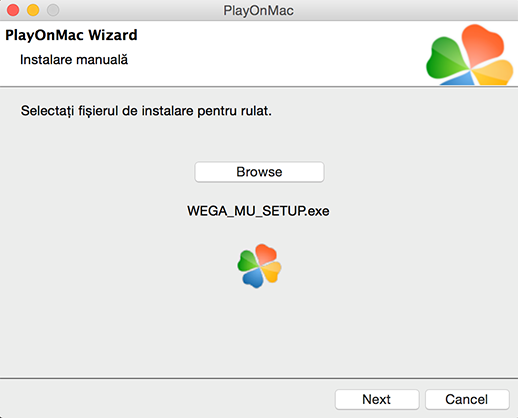The width and height of the screenshot is (518, 418).
Task: Click the yellow petal of small clover
Action: [272, 272]
